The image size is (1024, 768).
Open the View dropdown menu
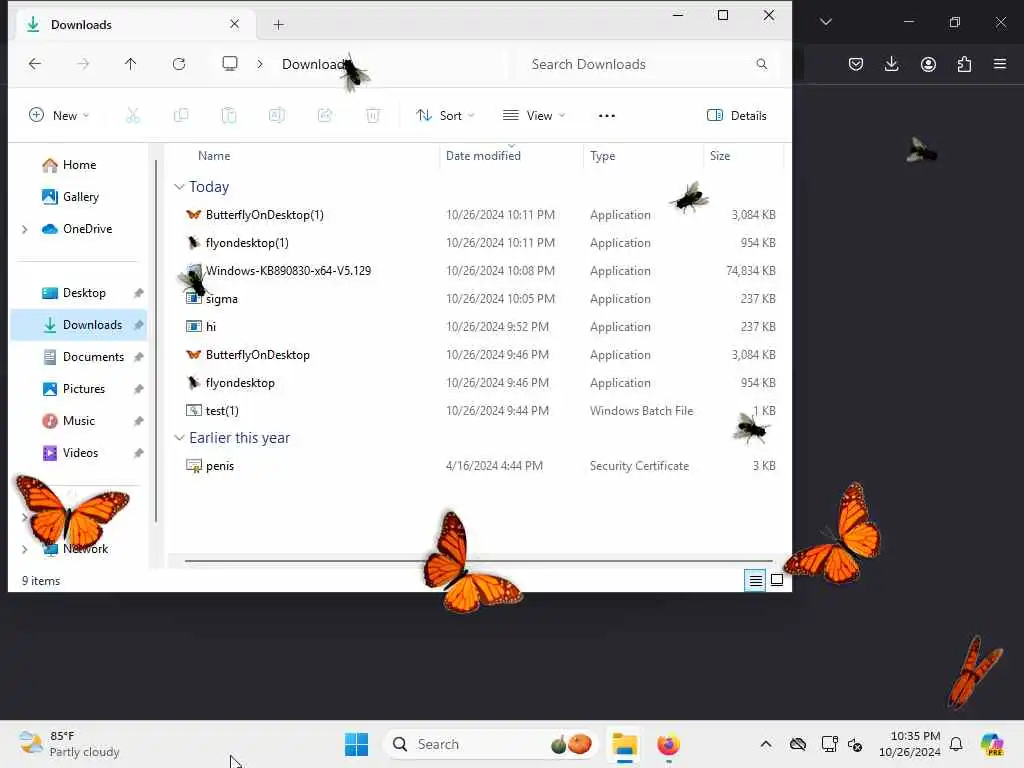coord(534,116)
